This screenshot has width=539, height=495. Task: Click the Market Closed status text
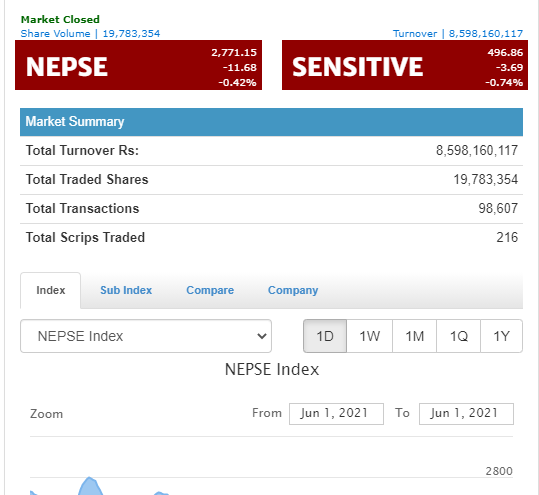pyautogui.click(x=60, y=20)
